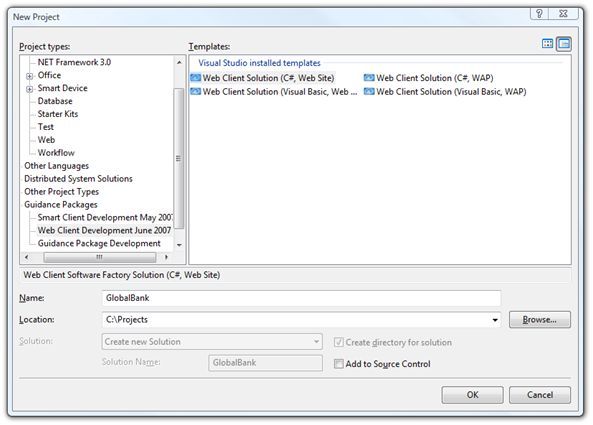Switch templates to large icons view

547,44
